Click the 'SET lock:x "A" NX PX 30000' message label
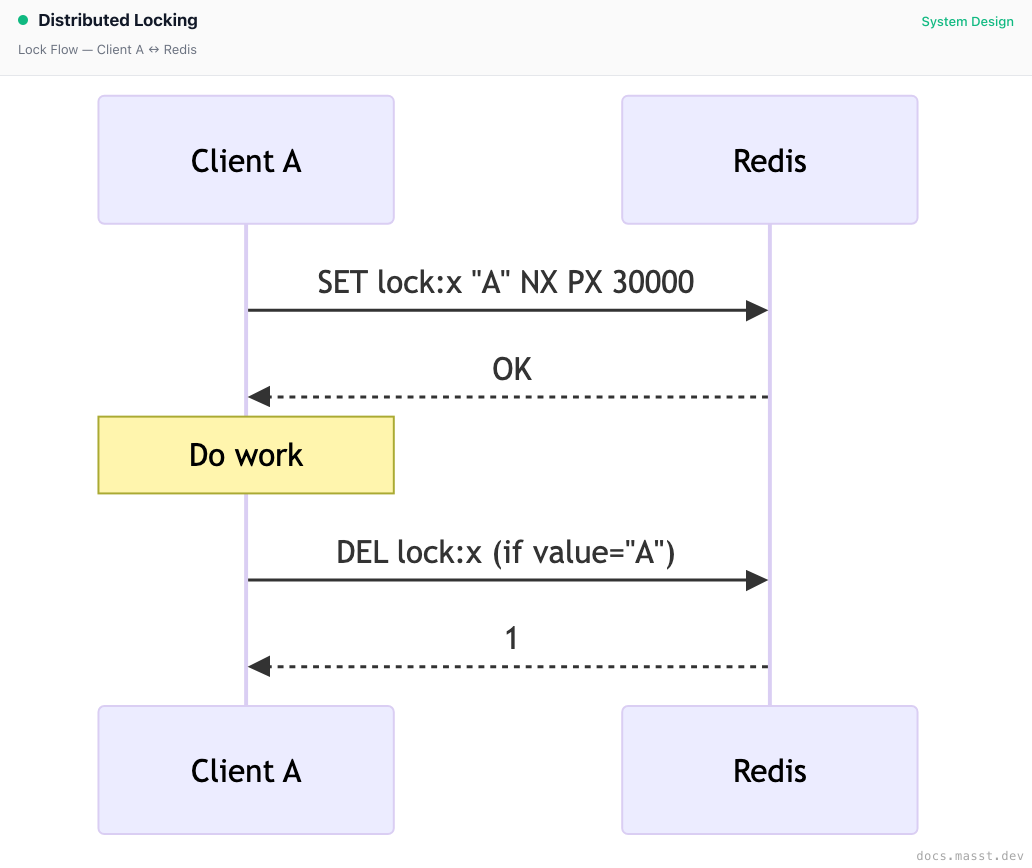1032x868 pixels. click(505, 282)
